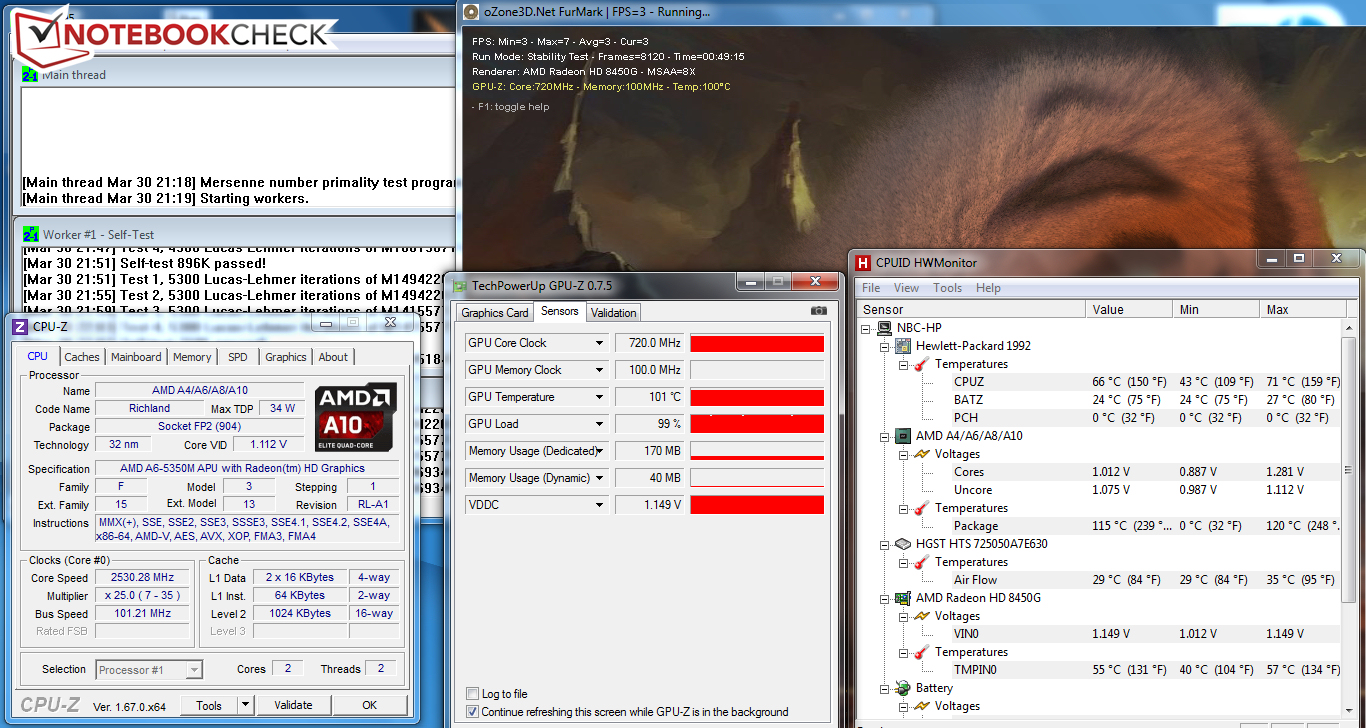This screenshot has width=1366, height=728.
Task: Click the GPU-Z title bar icon
Action: click(459, 285)
